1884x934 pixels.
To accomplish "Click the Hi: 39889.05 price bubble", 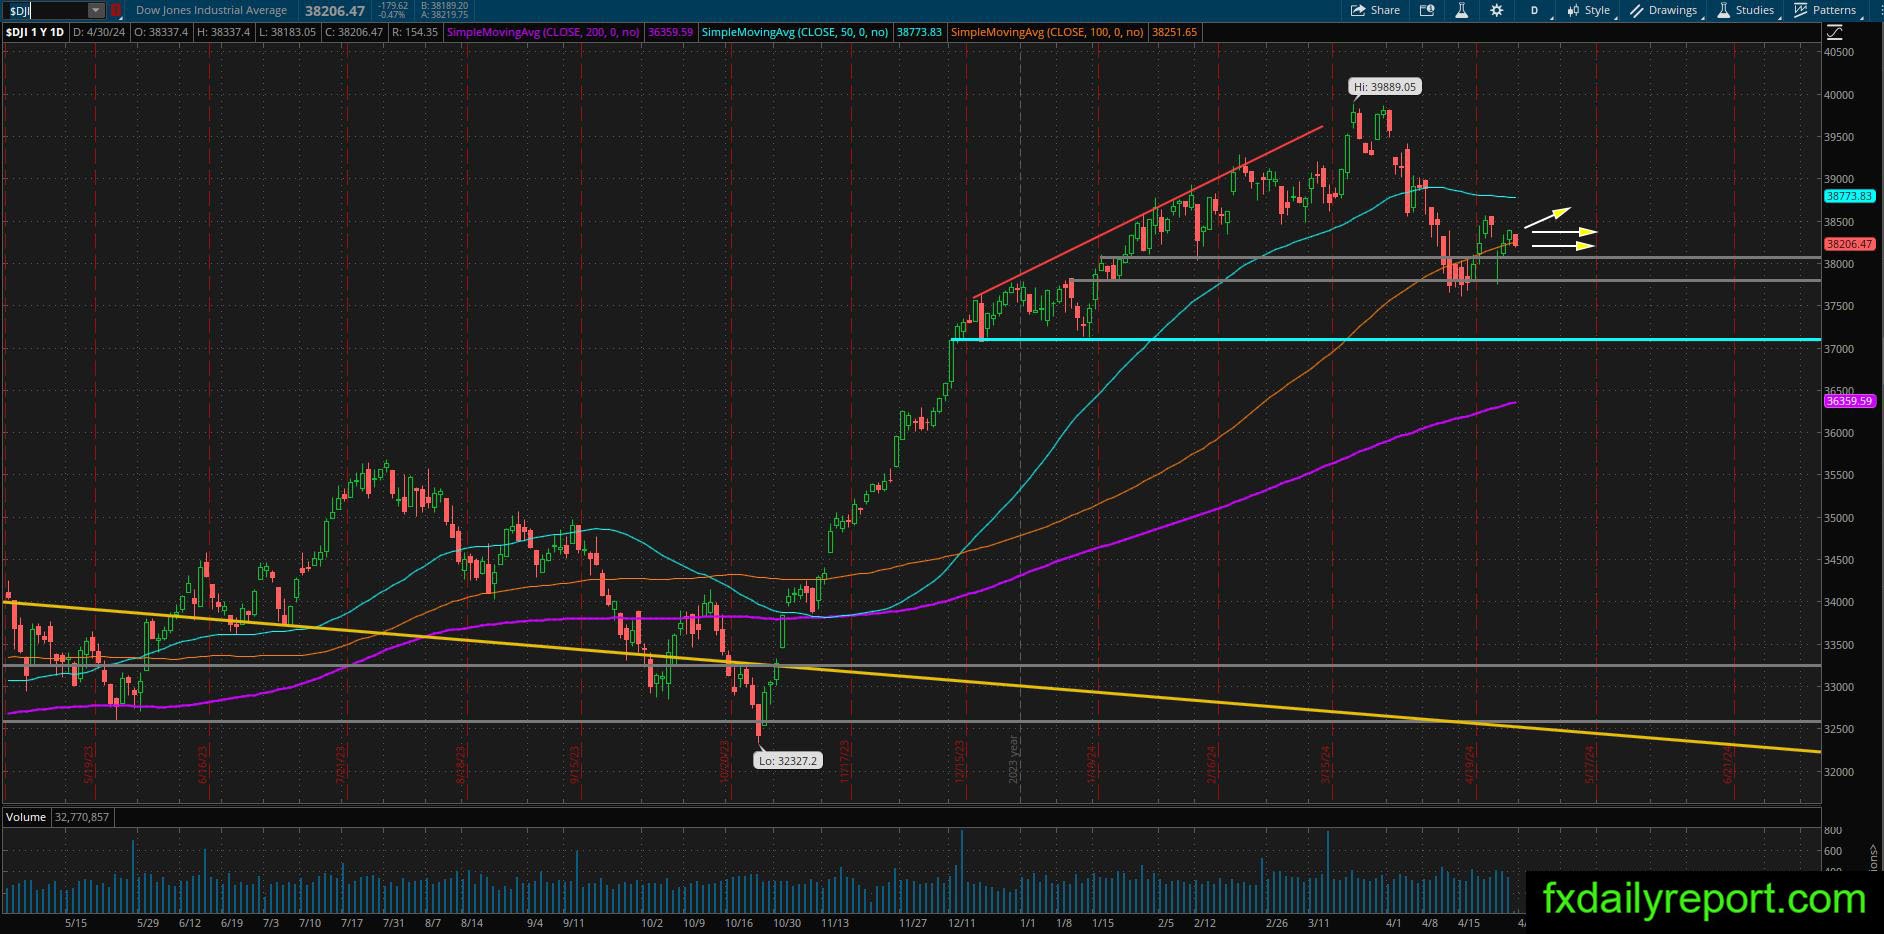I will click(1385, 87).
